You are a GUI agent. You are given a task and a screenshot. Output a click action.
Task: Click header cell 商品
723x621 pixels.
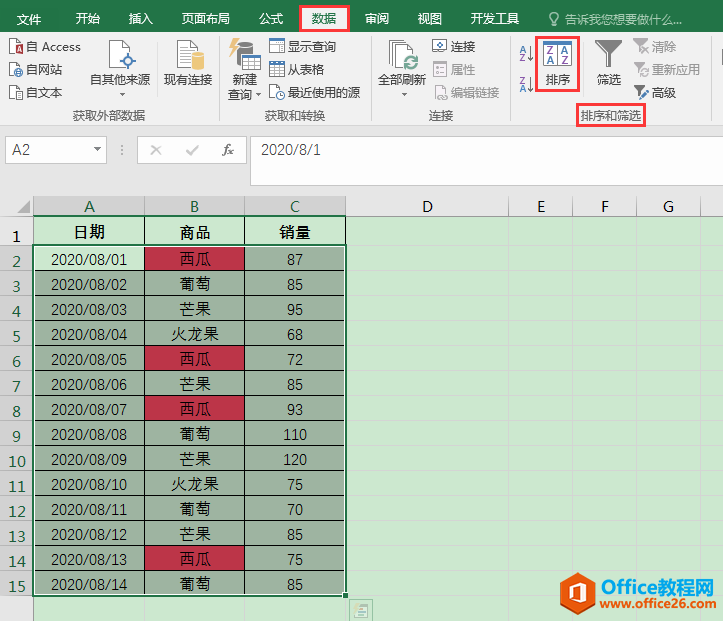195,231
